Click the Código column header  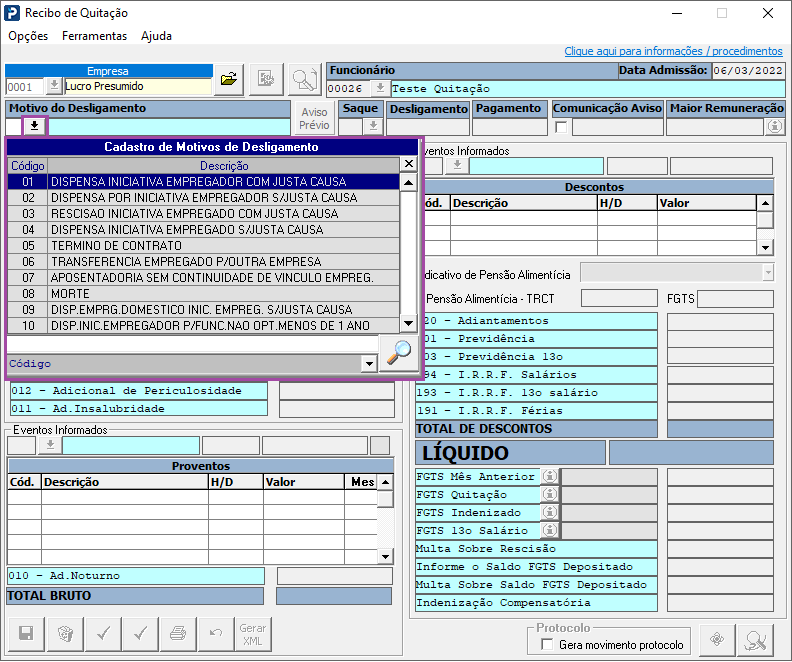coord(28,166)
